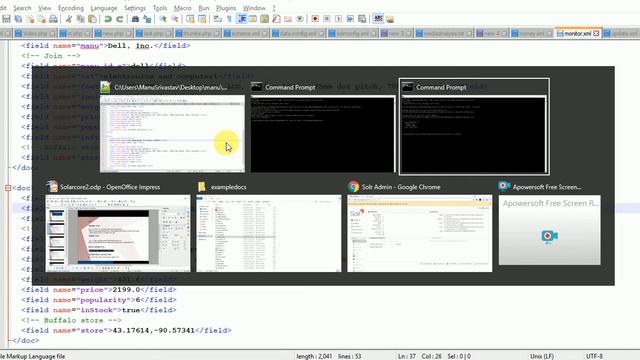Open the Language menu
This screenshot has width=640, height=360.
click(103, 8)
